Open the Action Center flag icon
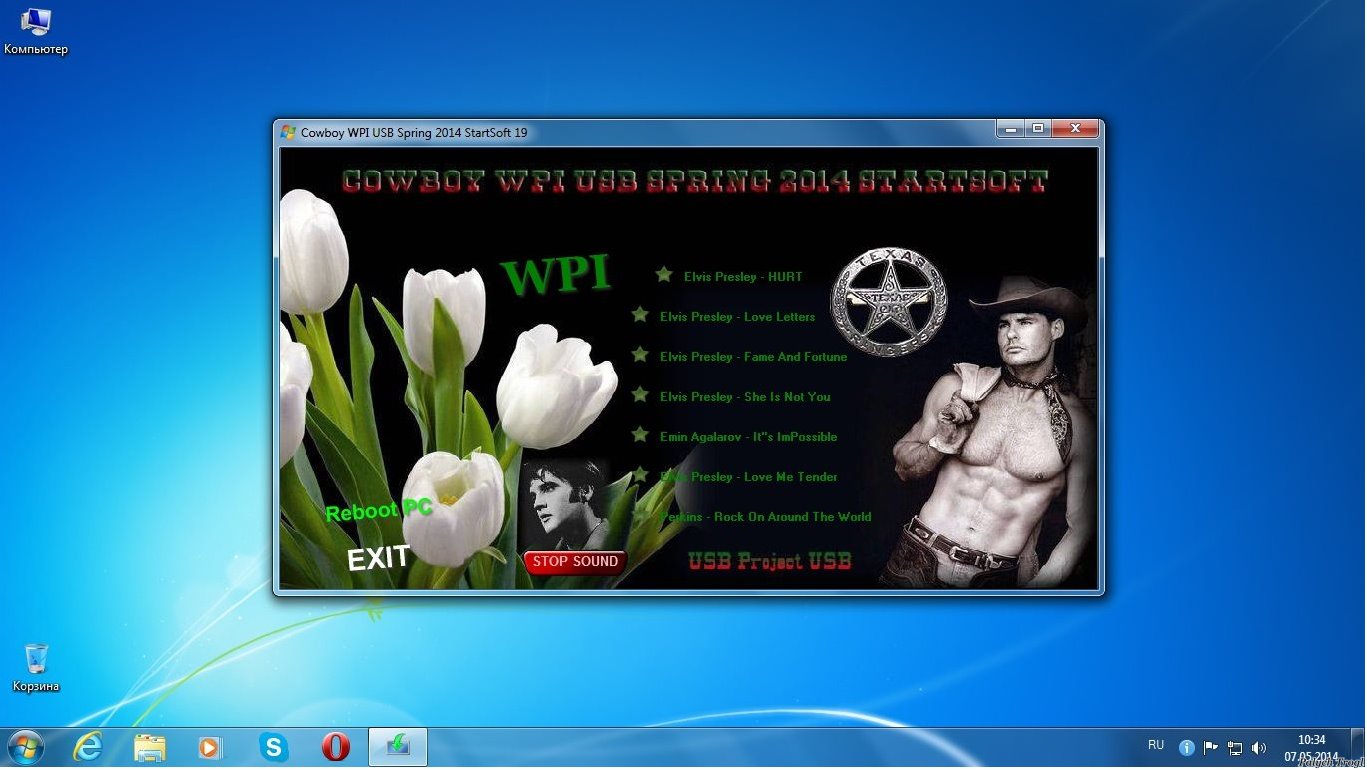 tap(1211, 747)
